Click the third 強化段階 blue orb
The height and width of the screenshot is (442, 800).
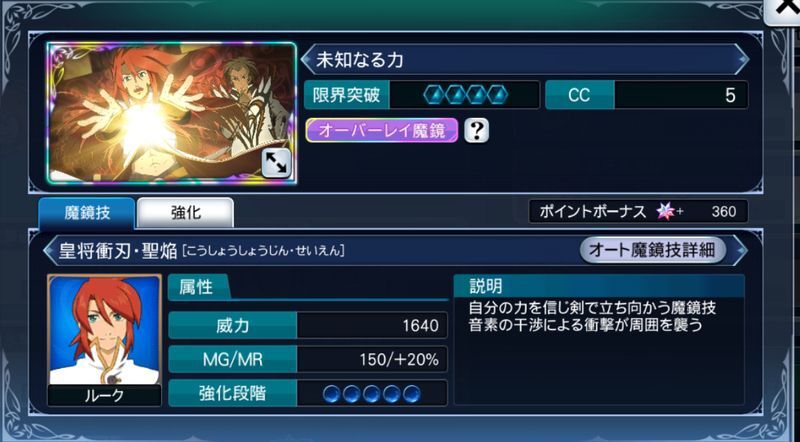371,394
